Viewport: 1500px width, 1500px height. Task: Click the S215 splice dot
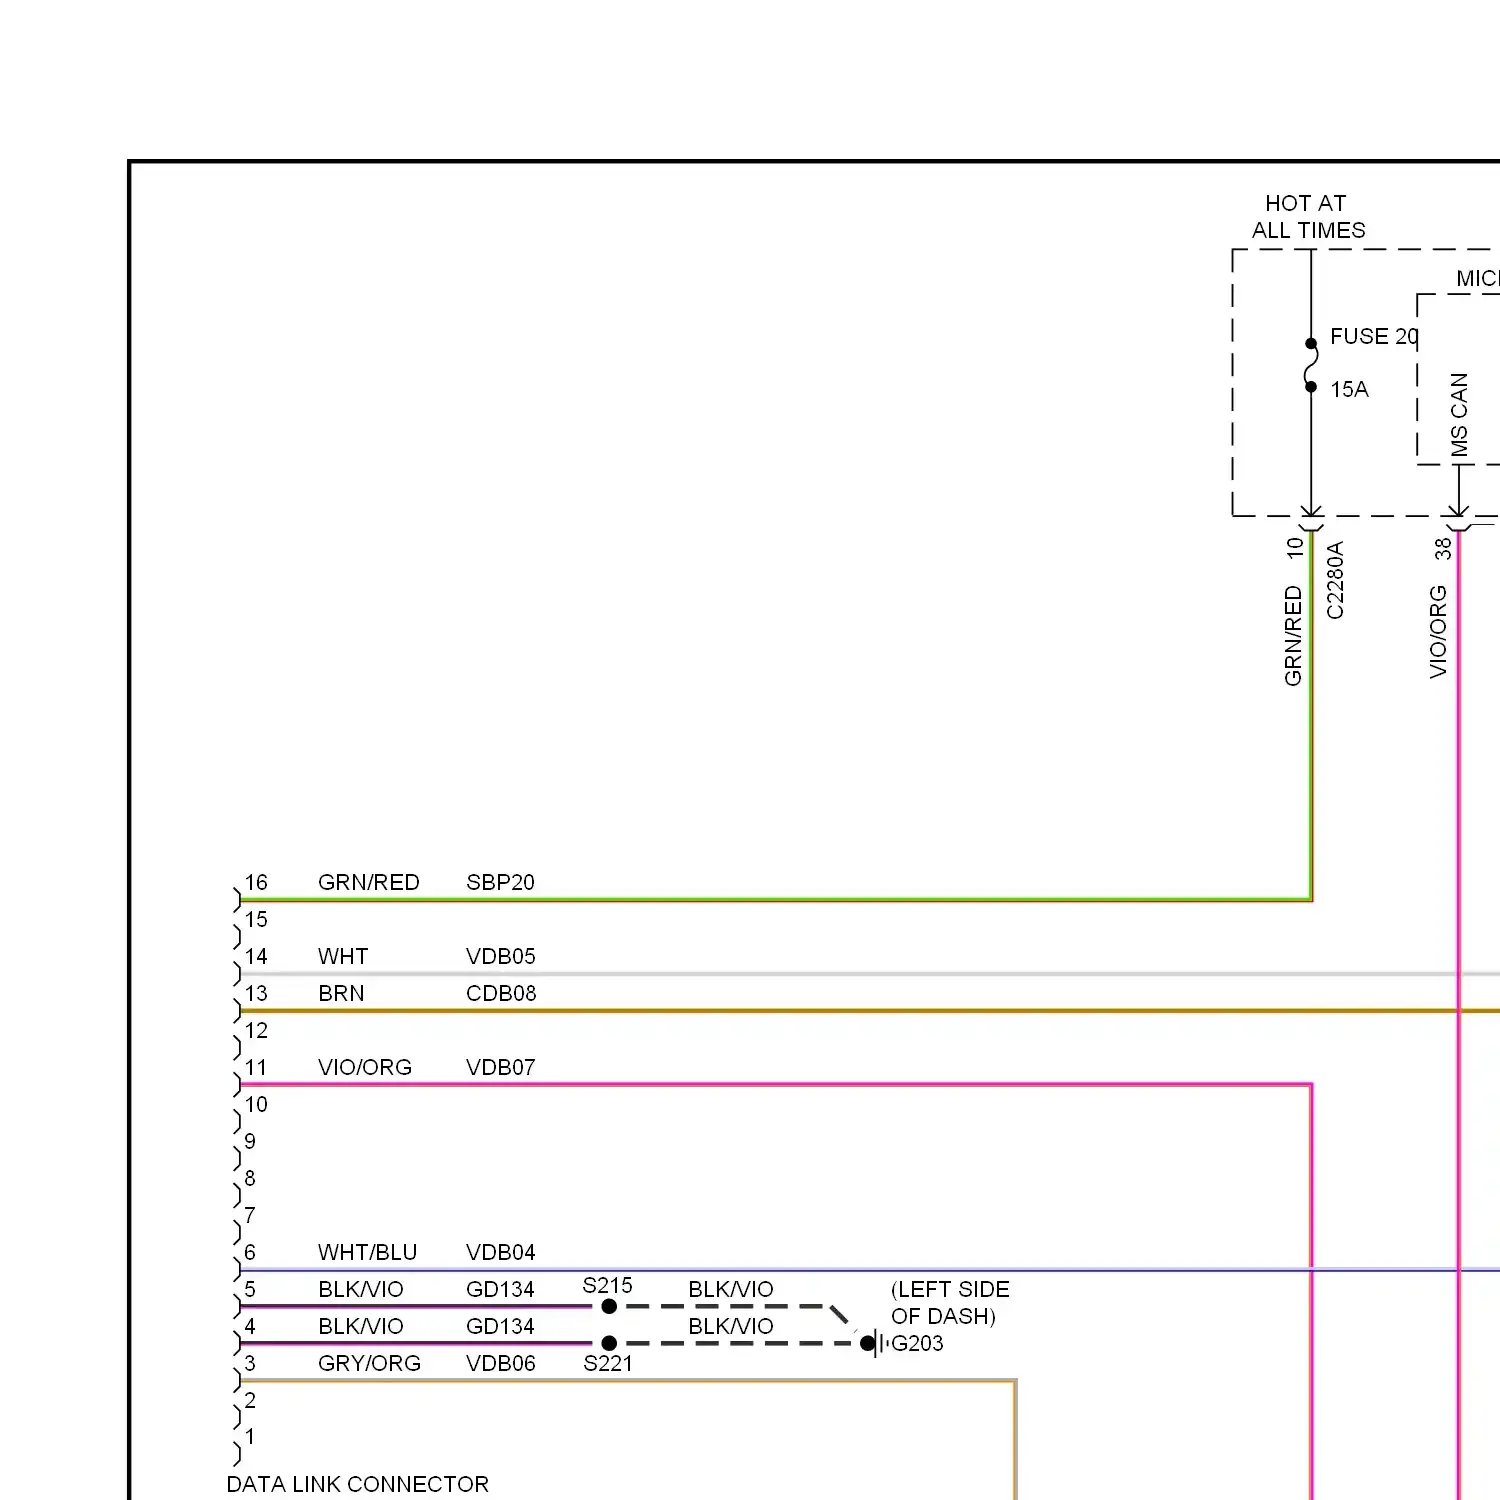click(609, 1307)
